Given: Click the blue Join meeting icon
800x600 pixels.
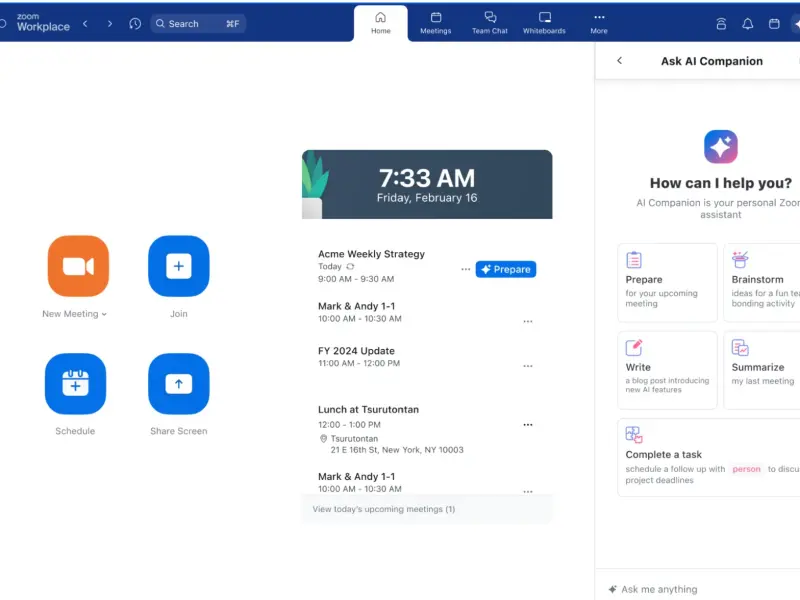Looking at the screenshot, I should pos(179,266).
